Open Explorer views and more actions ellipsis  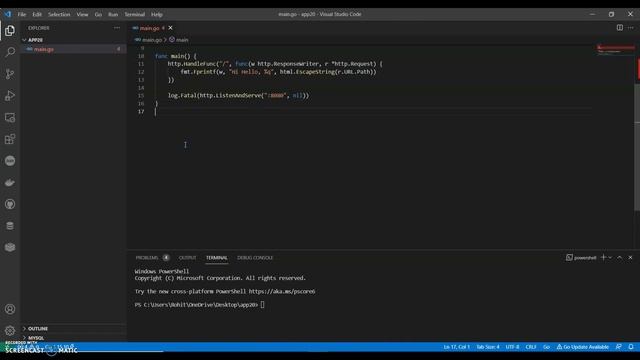(117, 28)
